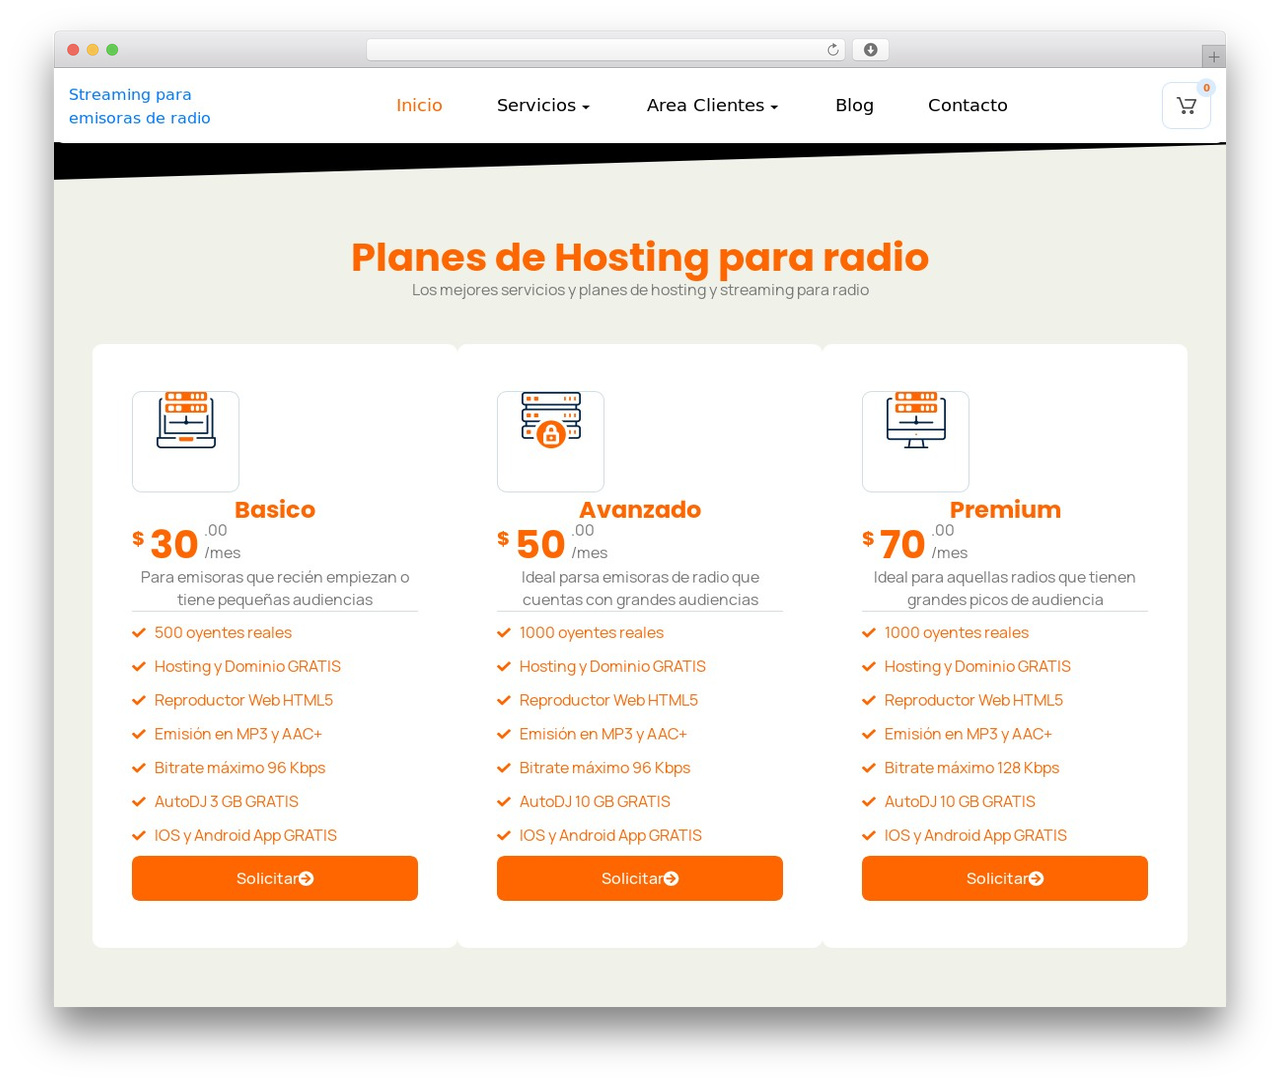Click Solicitar for the Basico plan

(275, 878)
